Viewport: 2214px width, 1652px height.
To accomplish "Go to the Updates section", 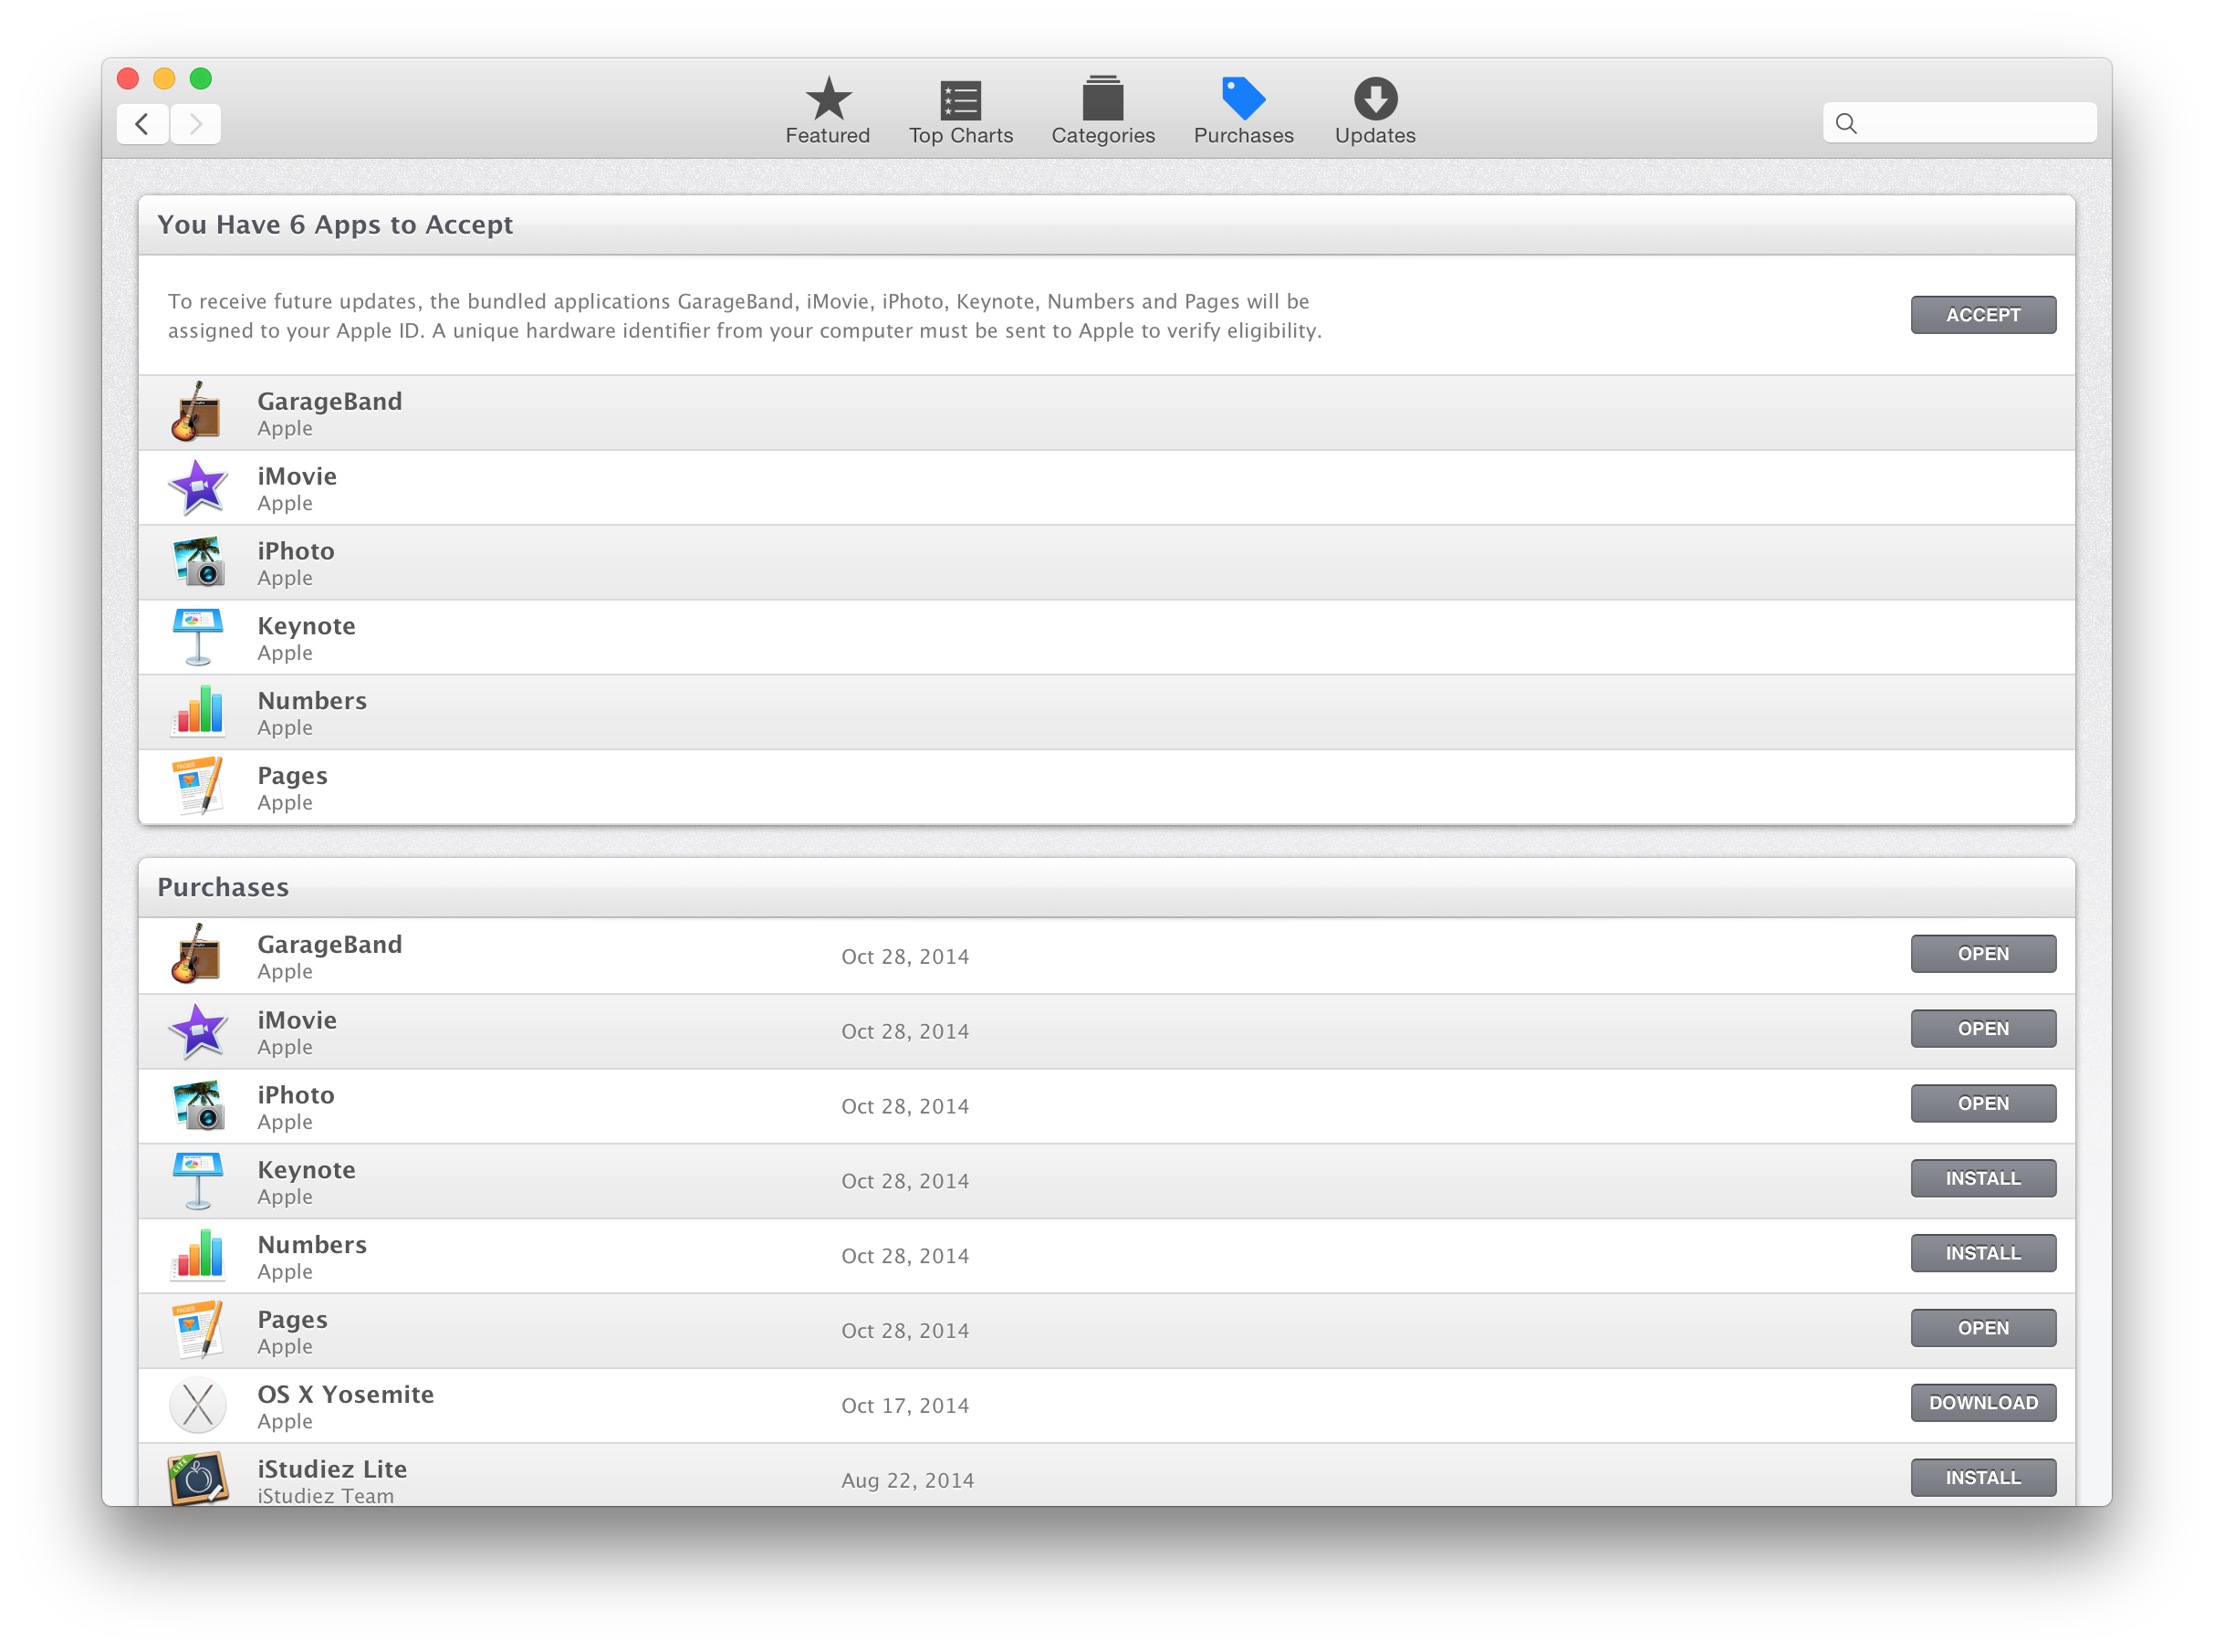I will point(1375,110).
